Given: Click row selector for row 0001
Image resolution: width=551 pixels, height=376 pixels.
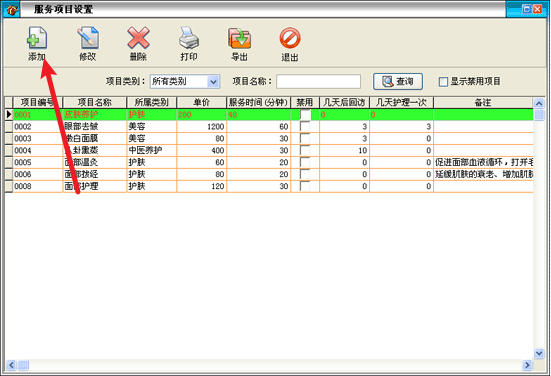Looking at the screenshot, I should pyautogui.click(x=9, y=115).
